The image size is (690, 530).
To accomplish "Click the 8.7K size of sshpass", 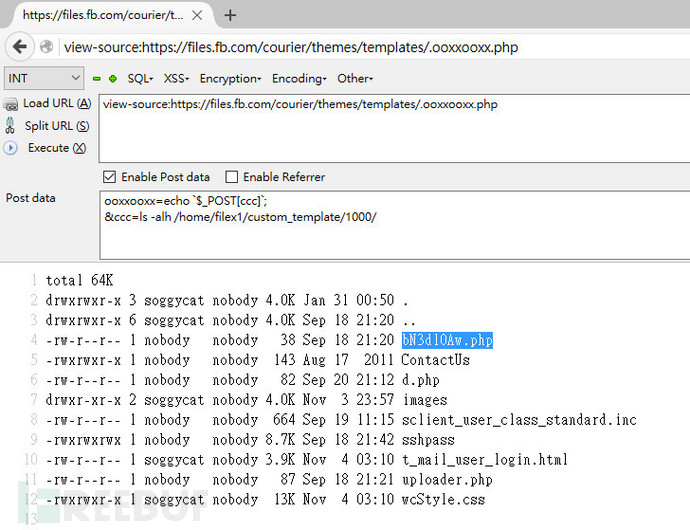I will pyautogui.click(x=280, y=440).
